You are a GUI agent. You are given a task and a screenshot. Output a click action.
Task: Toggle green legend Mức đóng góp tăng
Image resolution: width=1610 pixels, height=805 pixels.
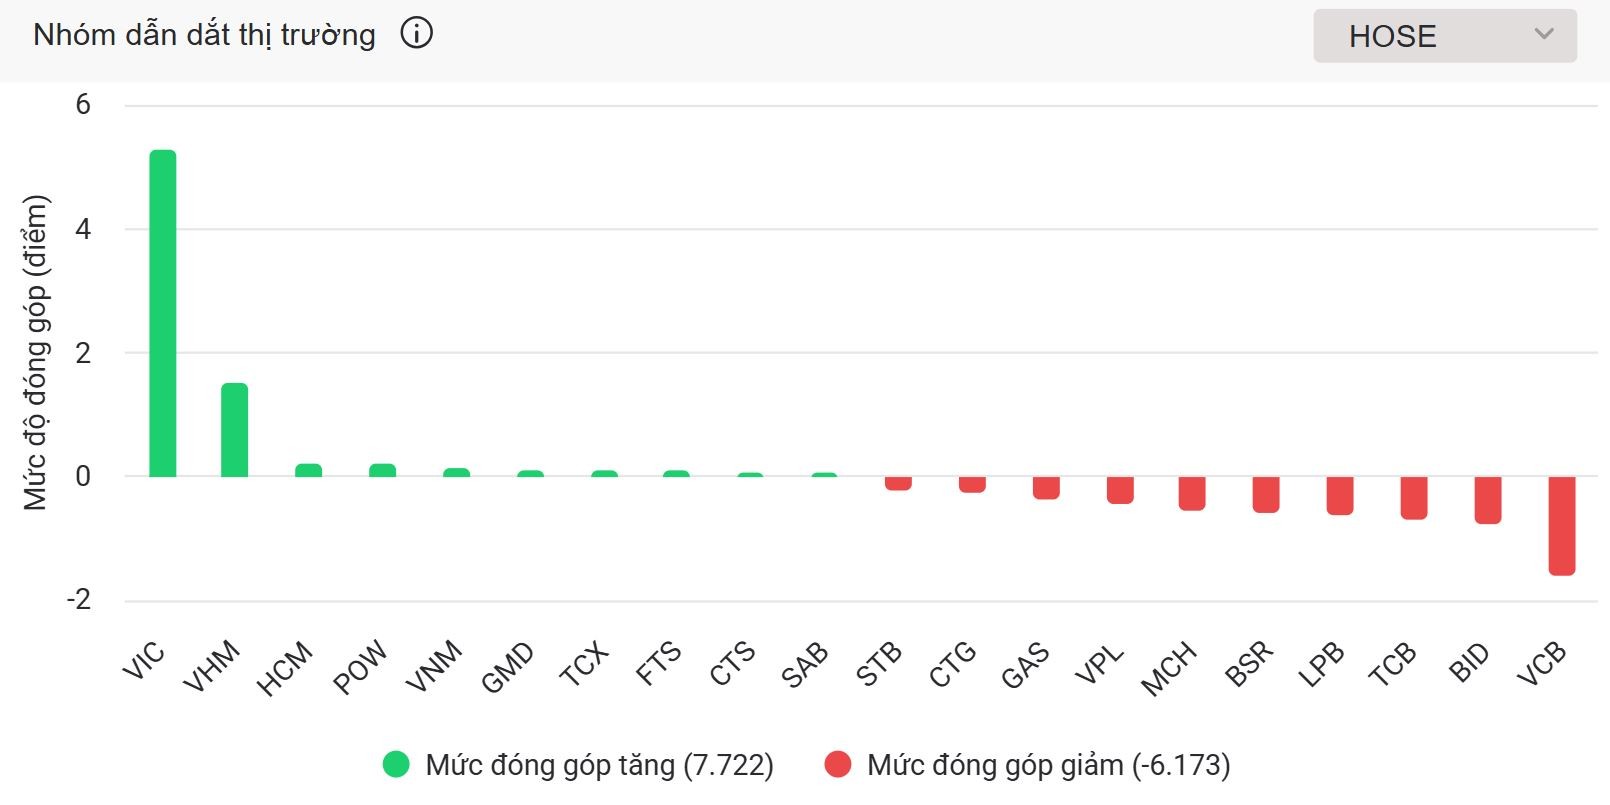(x=578, y=765)
